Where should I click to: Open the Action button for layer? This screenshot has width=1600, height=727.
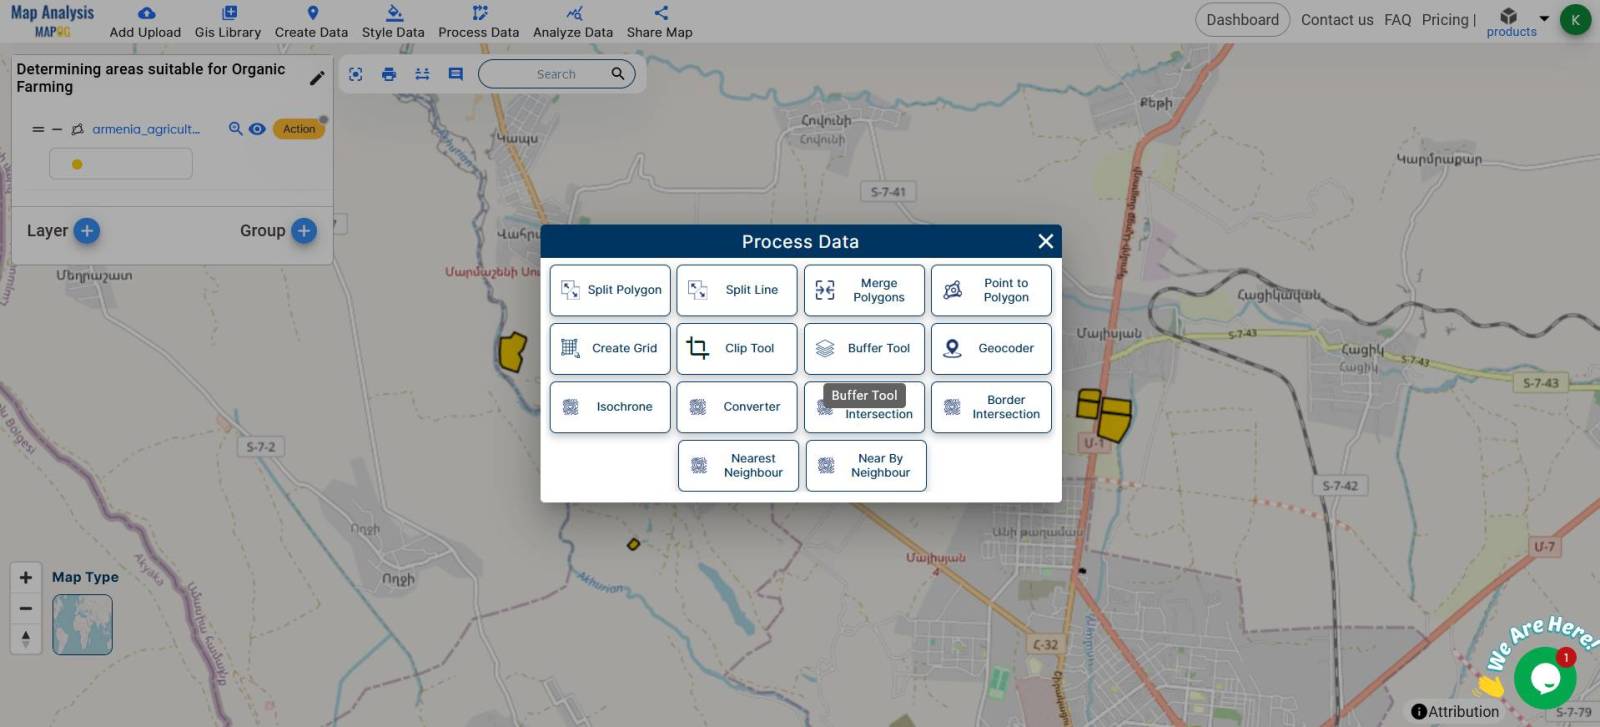(299, 129)
